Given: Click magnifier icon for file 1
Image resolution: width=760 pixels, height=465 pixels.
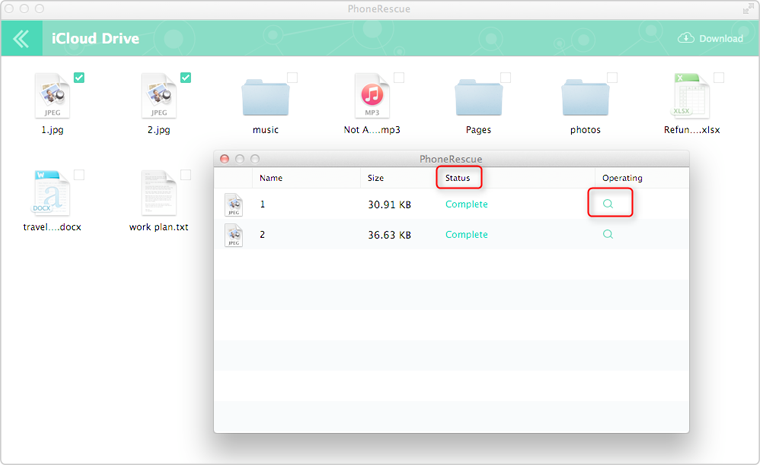Looking at the screenshot, I should point(608,204).
